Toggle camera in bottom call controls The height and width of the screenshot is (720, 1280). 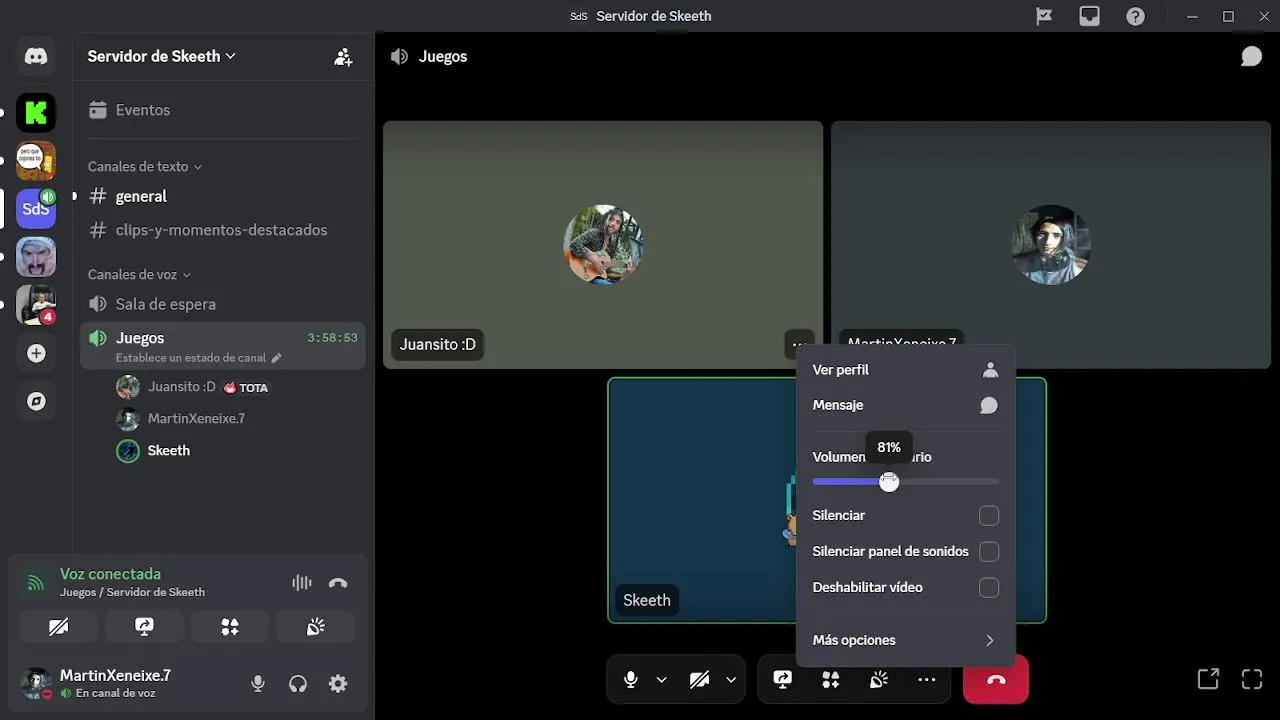tap(699, 680)
